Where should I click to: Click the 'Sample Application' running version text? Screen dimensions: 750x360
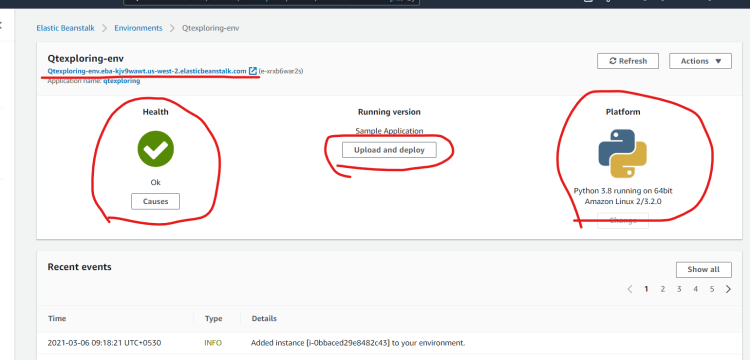(x=389, y=131)
